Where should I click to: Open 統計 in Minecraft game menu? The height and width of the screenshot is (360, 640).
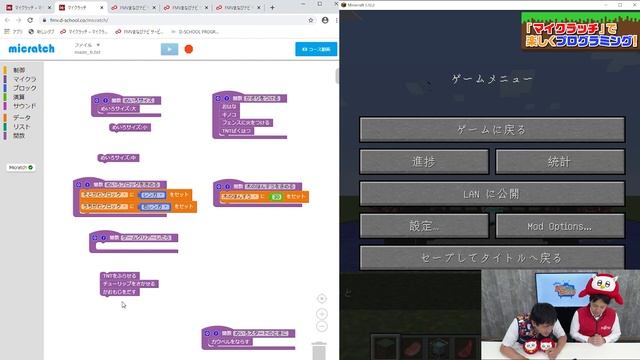click(x=560, y=162)
